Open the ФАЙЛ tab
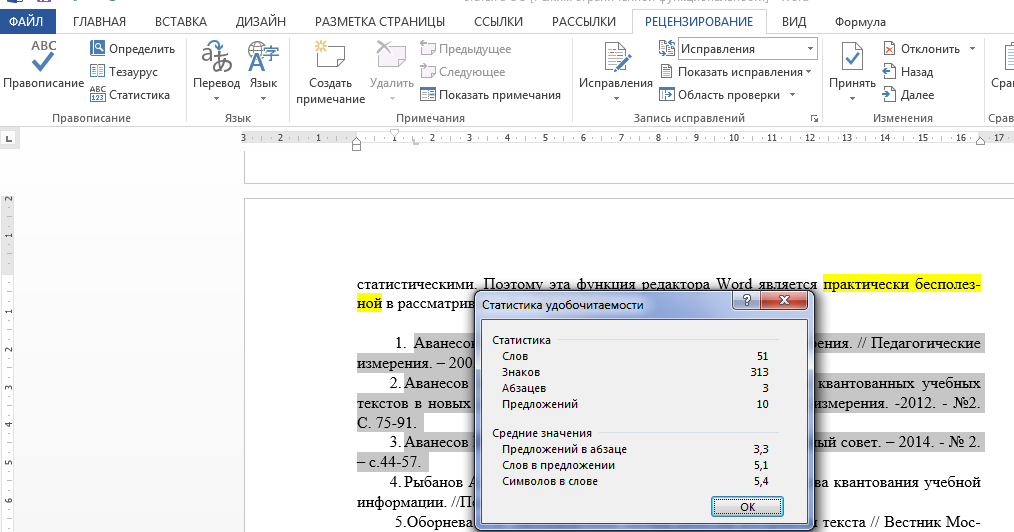Viewport: 1014px width, 532px height. click(27, 21)
